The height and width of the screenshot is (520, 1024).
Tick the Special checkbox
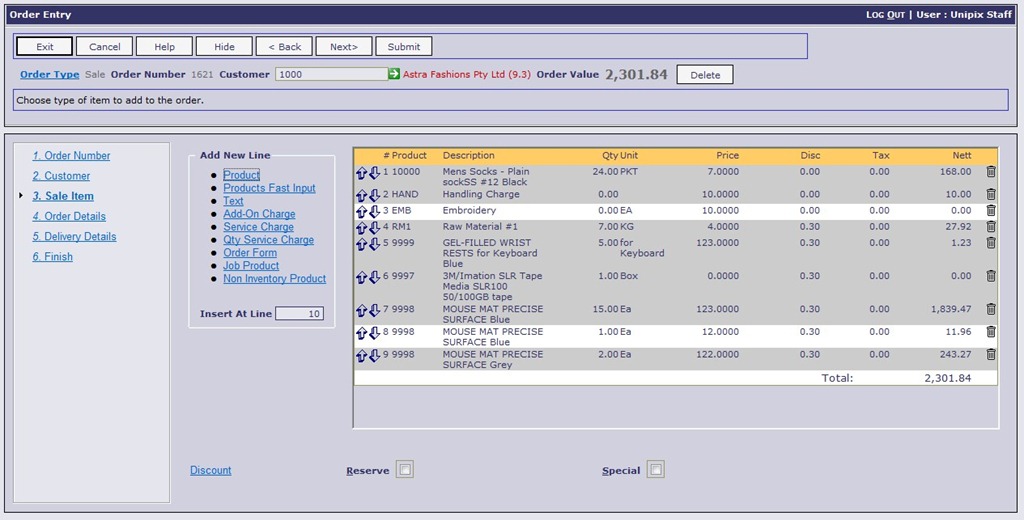656,470
